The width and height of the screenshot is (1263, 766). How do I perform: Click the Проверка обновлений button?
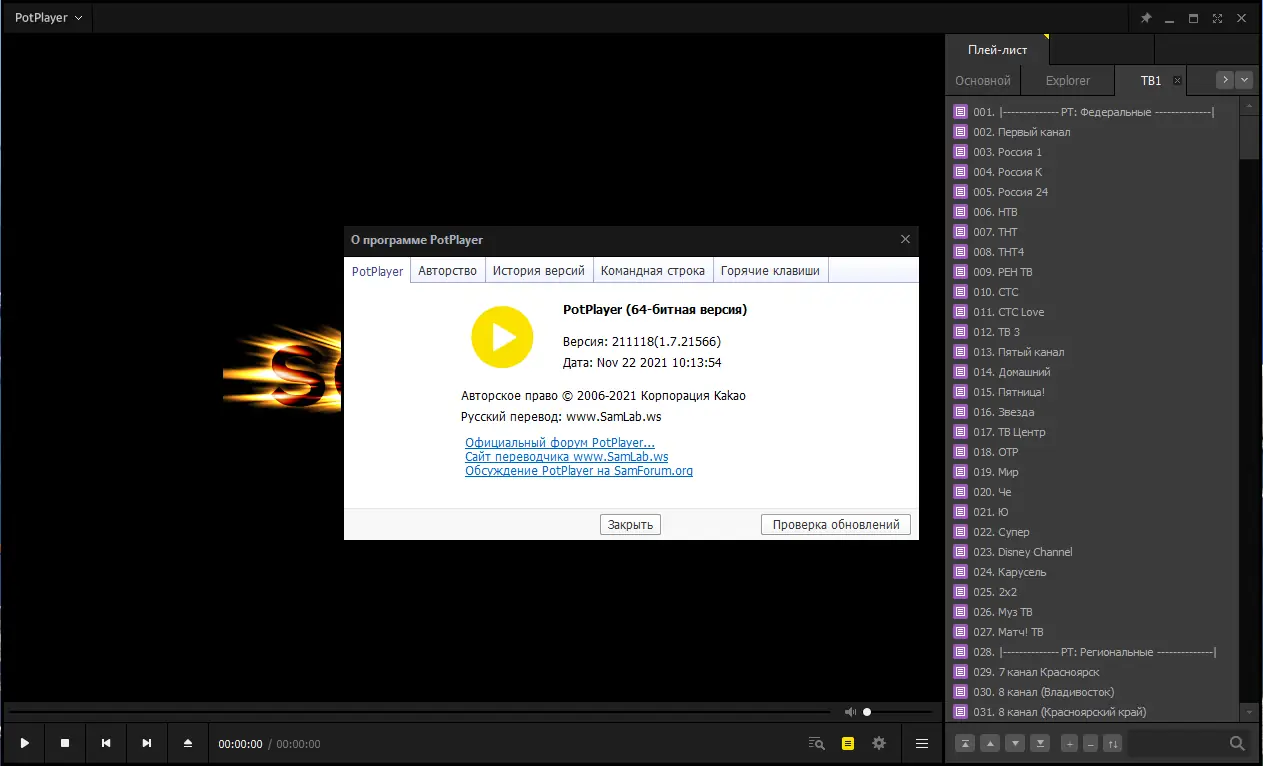[836, 524]
